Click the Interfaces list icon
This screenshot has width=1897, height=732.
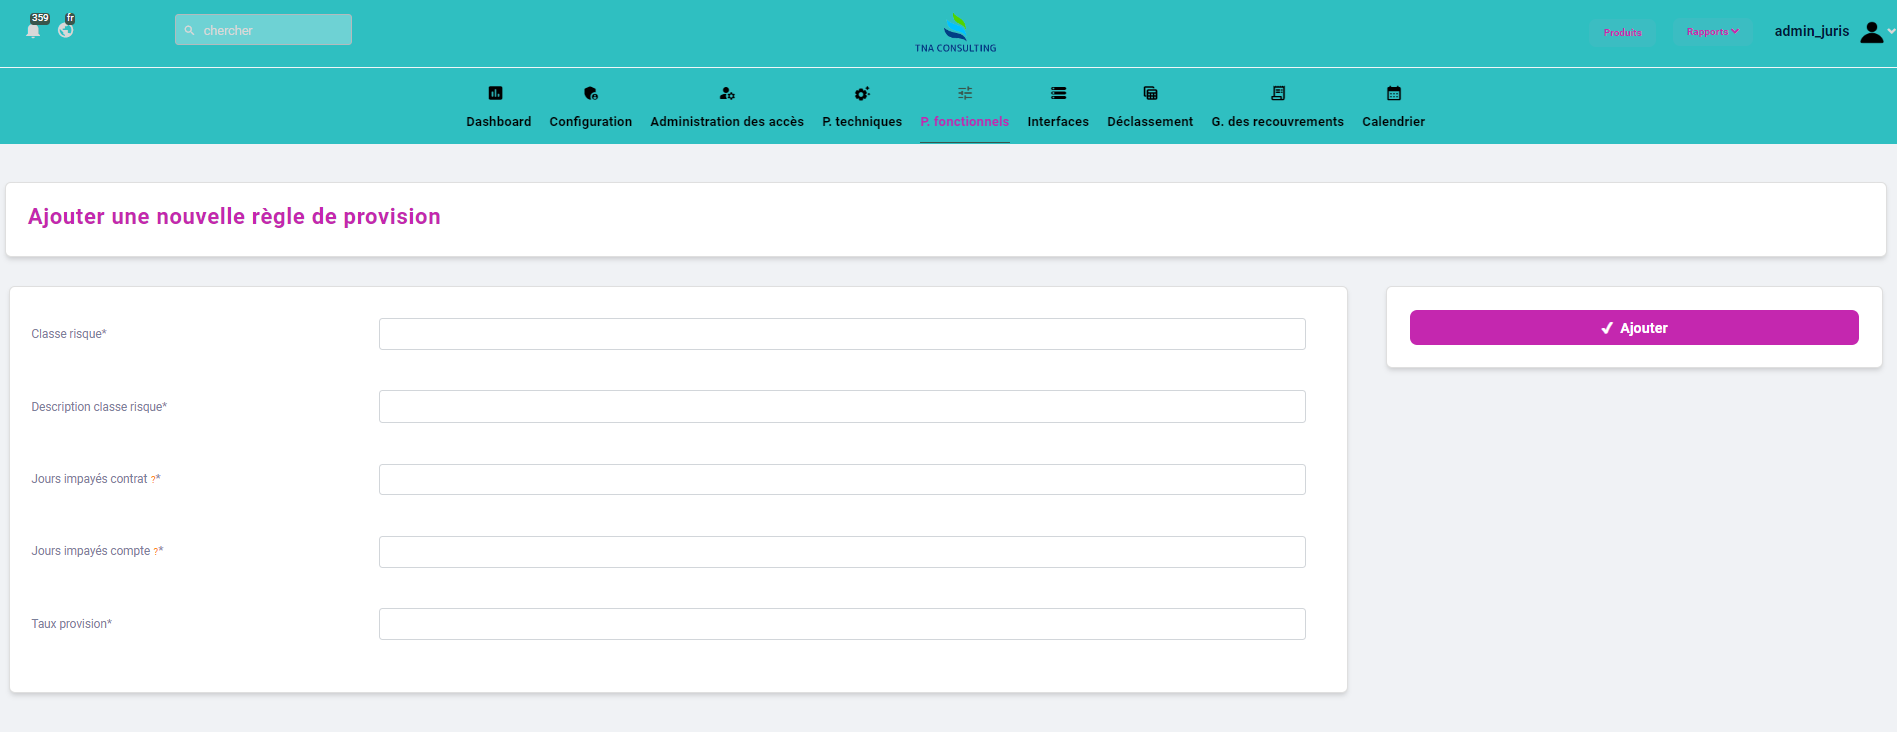[1058, 93]
